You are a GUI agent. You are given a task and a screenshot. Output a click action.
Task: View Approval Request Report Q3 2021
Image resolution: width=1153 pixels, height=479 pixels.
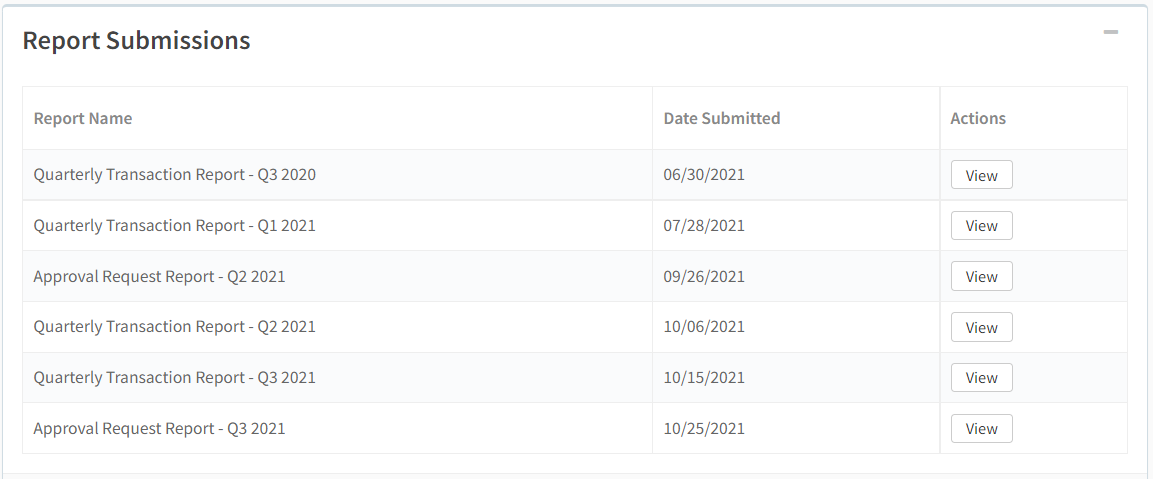coord(982,428)
